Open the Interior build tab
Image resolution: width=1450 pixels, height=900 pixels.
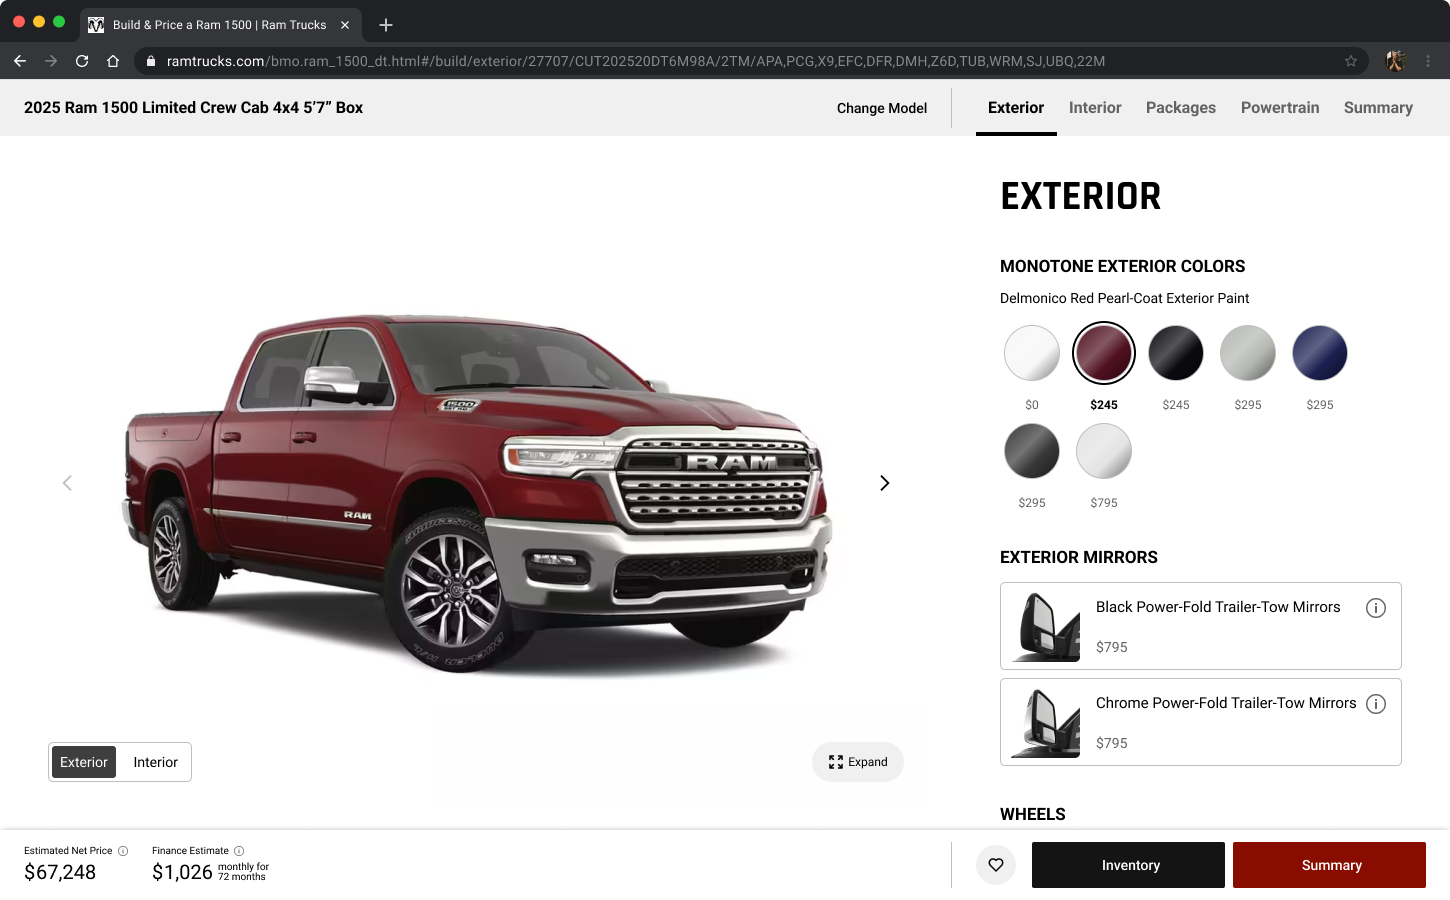1095,108
